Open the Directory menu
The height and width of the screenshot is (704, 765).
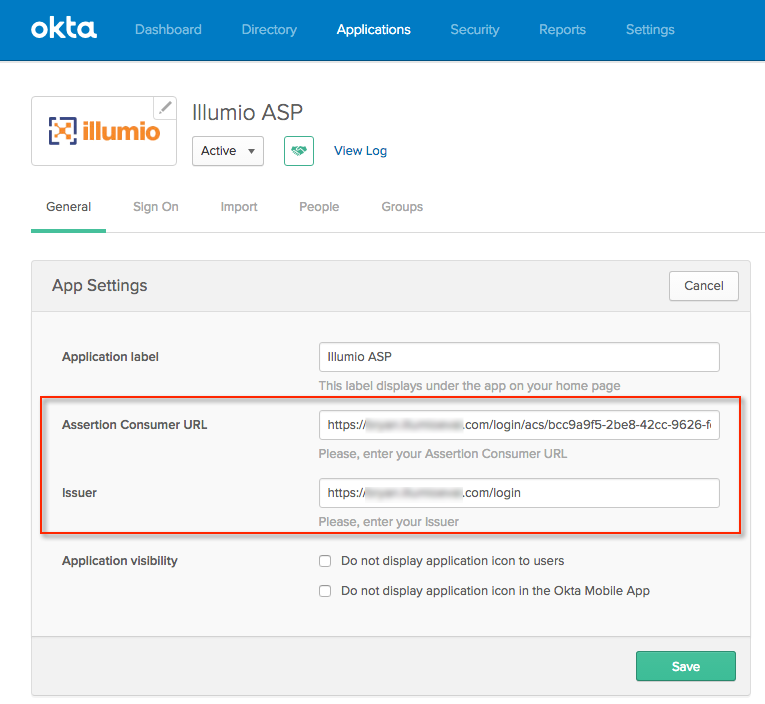[269, 30]
